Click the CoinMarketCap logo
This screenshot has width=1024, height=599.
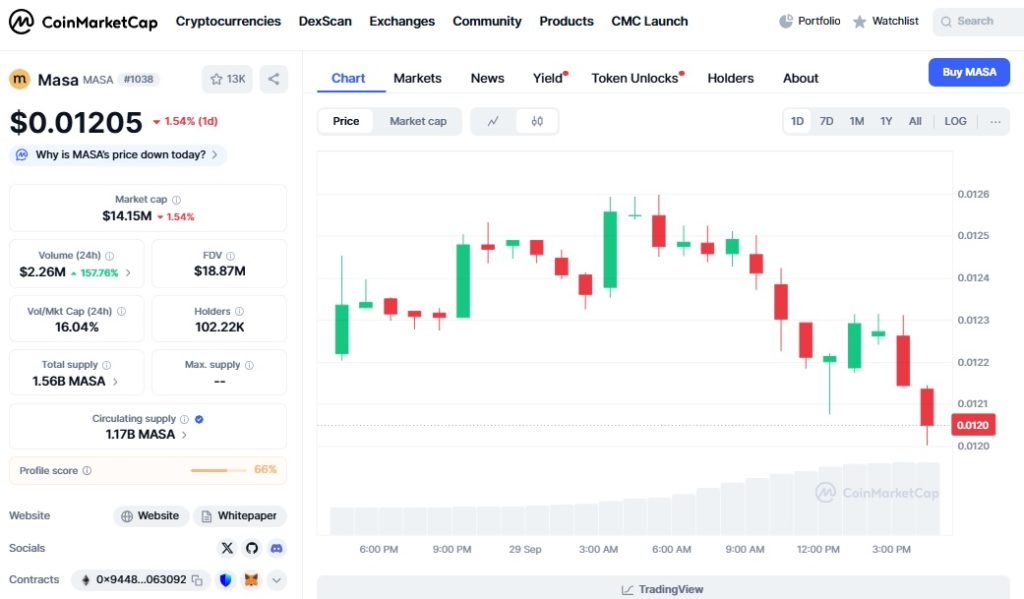point(84,21)
